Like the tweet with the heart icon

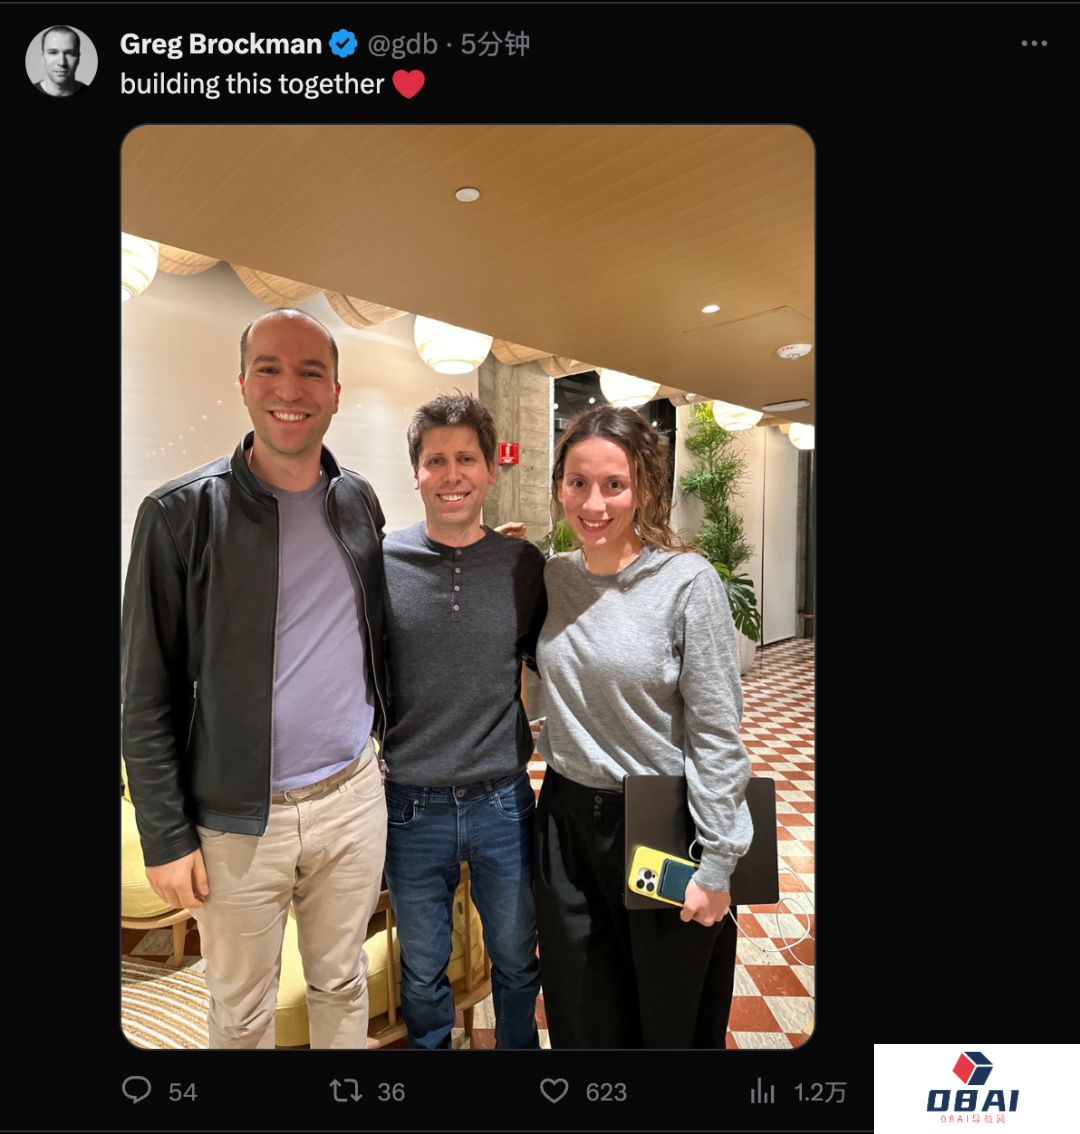[554, 1091]
